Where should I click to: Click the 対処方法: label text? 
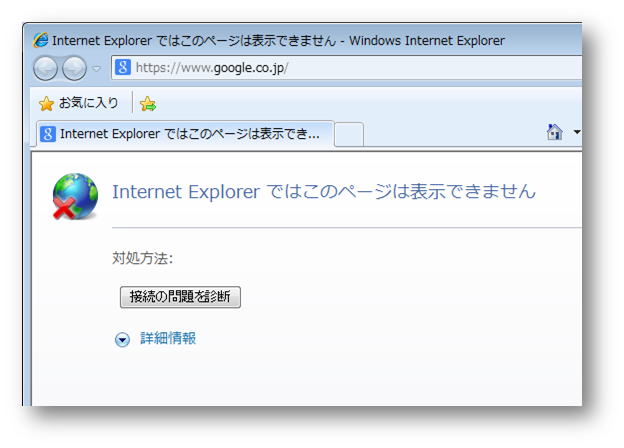click(x=142, y=258)
